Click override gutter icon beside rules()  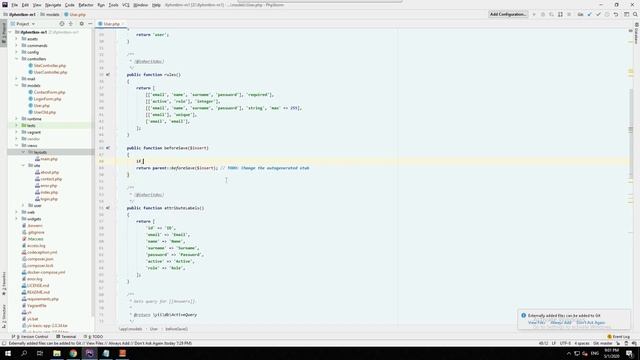[x=108, y=75]
